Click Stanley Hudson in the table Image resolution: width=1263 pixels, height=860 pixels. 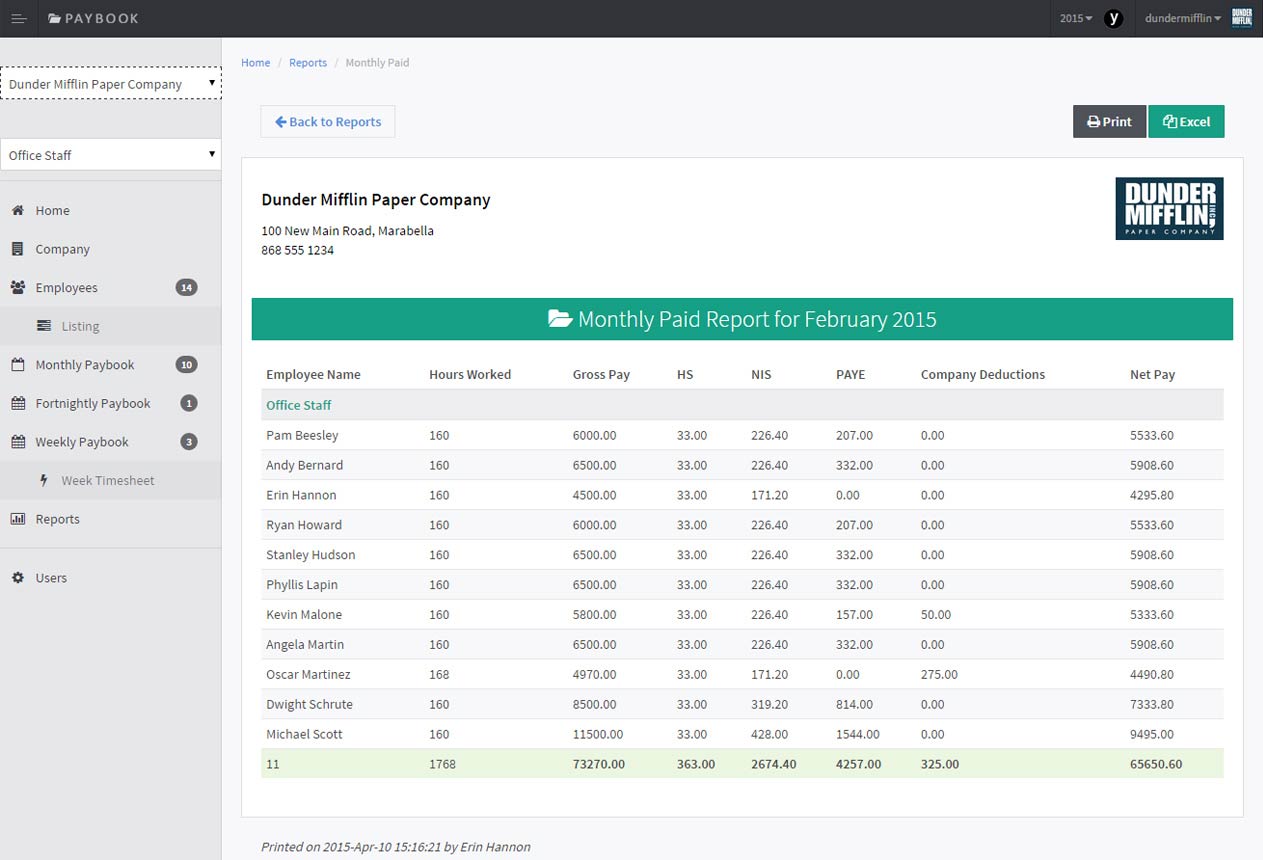310,555
